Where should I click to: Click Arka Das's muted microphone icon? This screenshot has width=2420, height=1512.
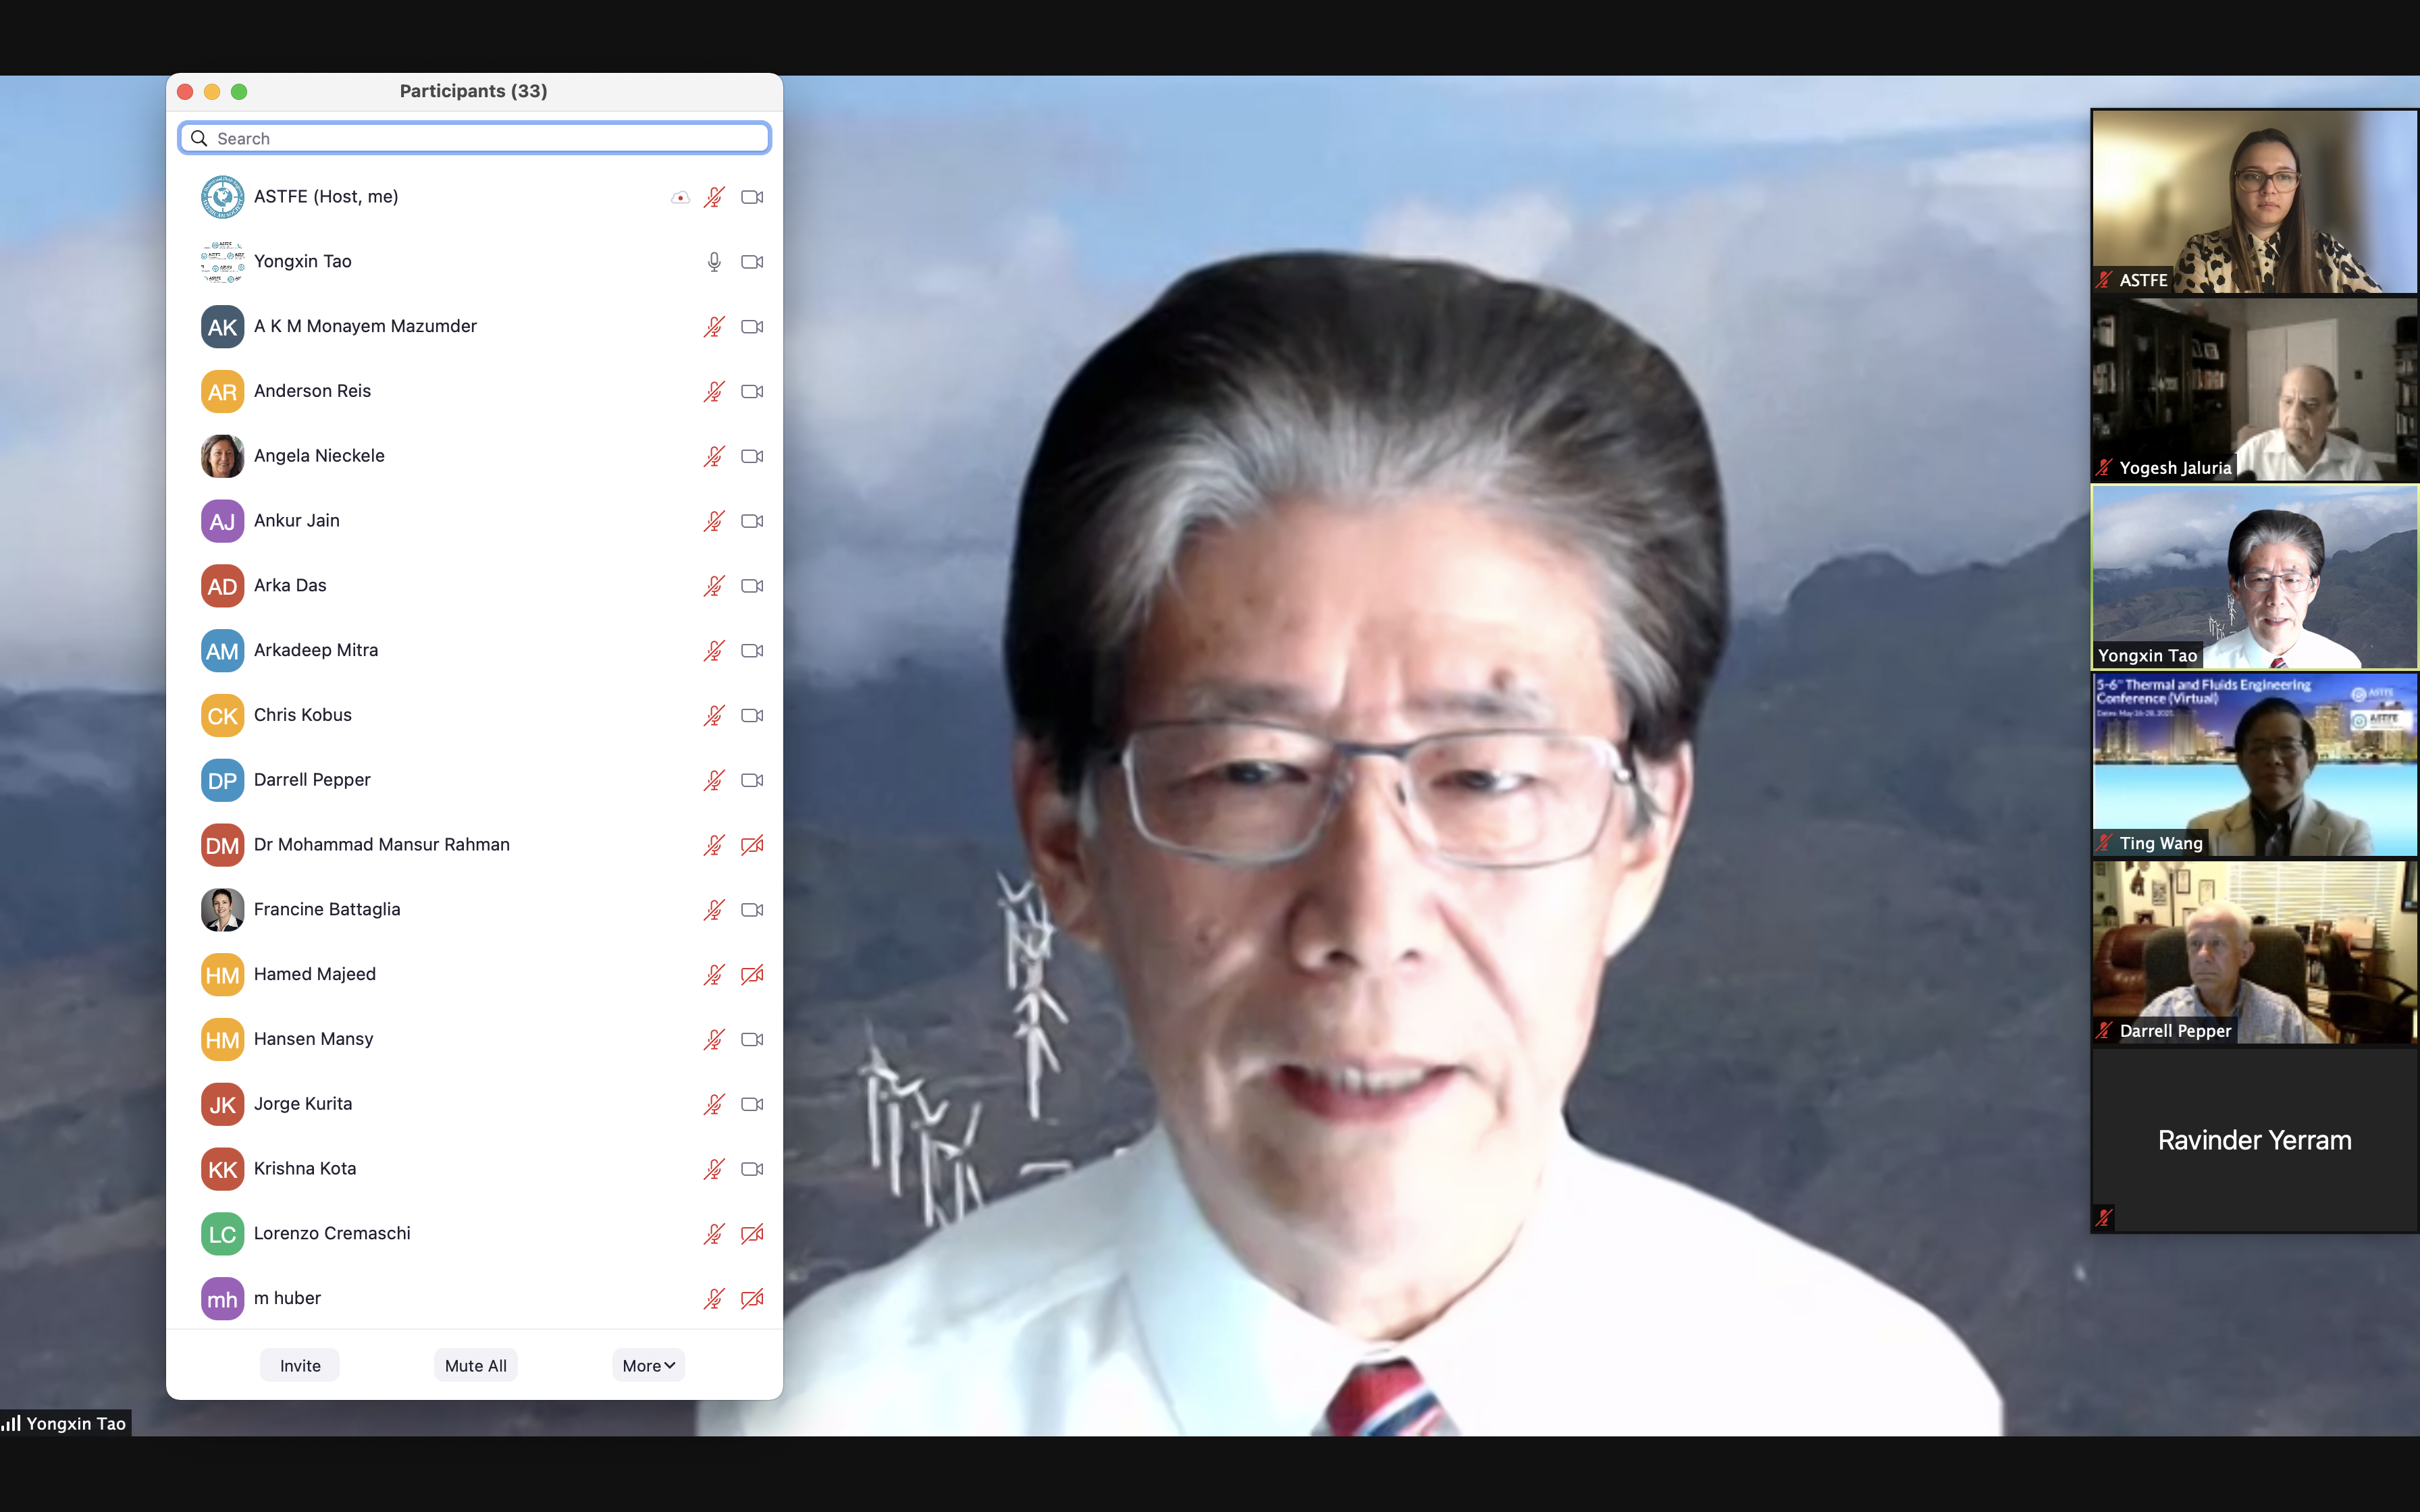click(x=714, y=586)
